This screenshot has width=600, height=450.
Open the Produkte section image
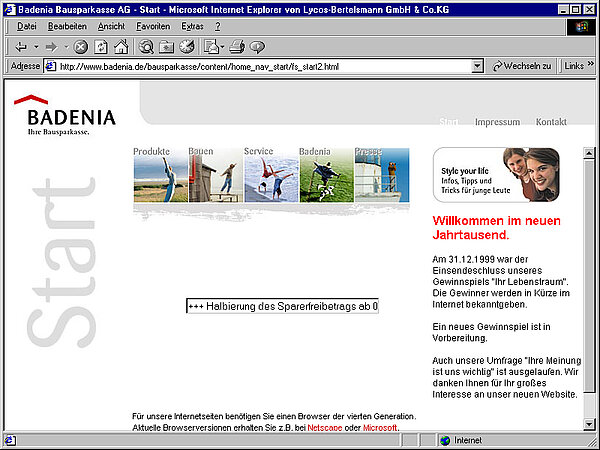(x=161, y=174)
